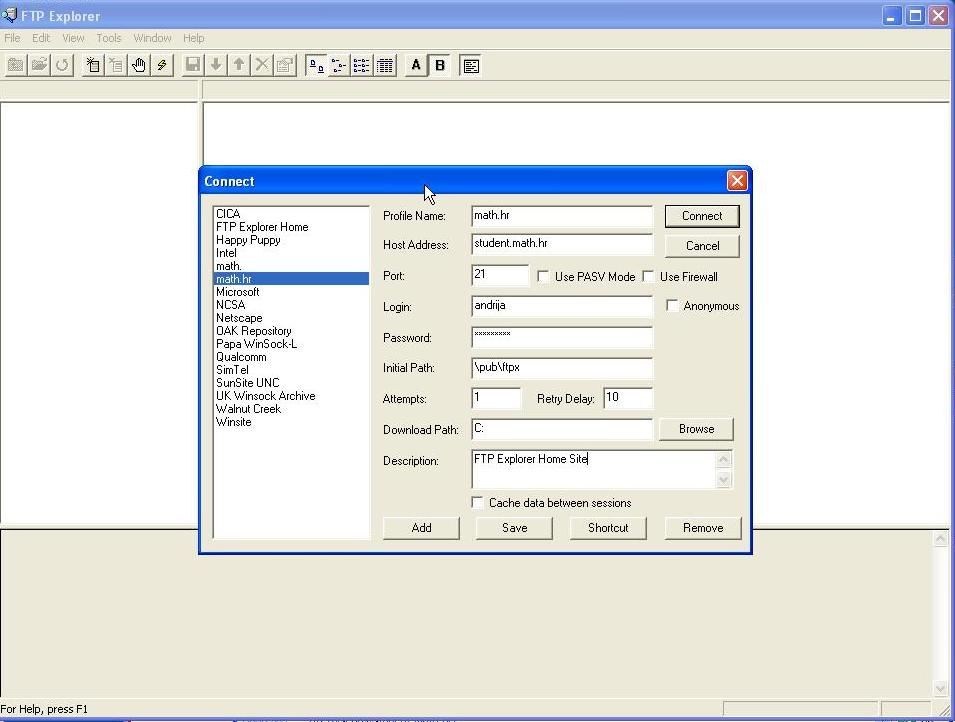Click the Remove profile button
The width and height of the screenshot is (955, 722).
click(703, 528)
